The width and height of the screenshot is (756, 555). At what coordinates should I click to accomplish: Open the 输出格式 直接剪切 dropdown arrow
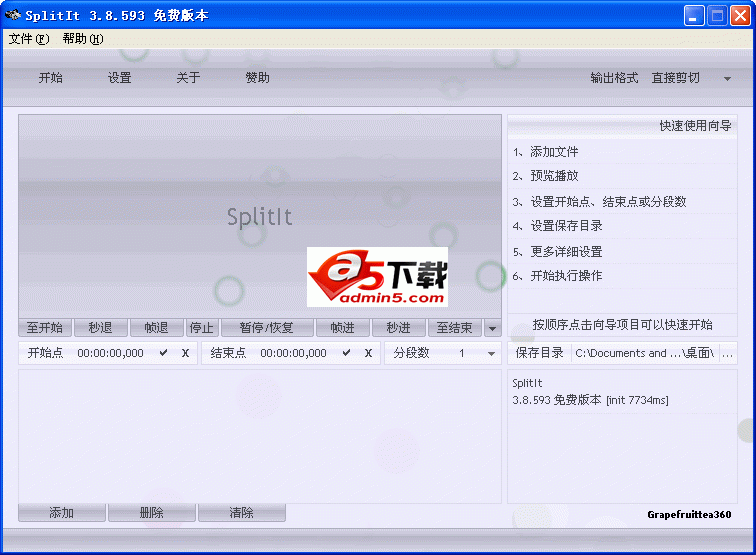click(727, 79)
